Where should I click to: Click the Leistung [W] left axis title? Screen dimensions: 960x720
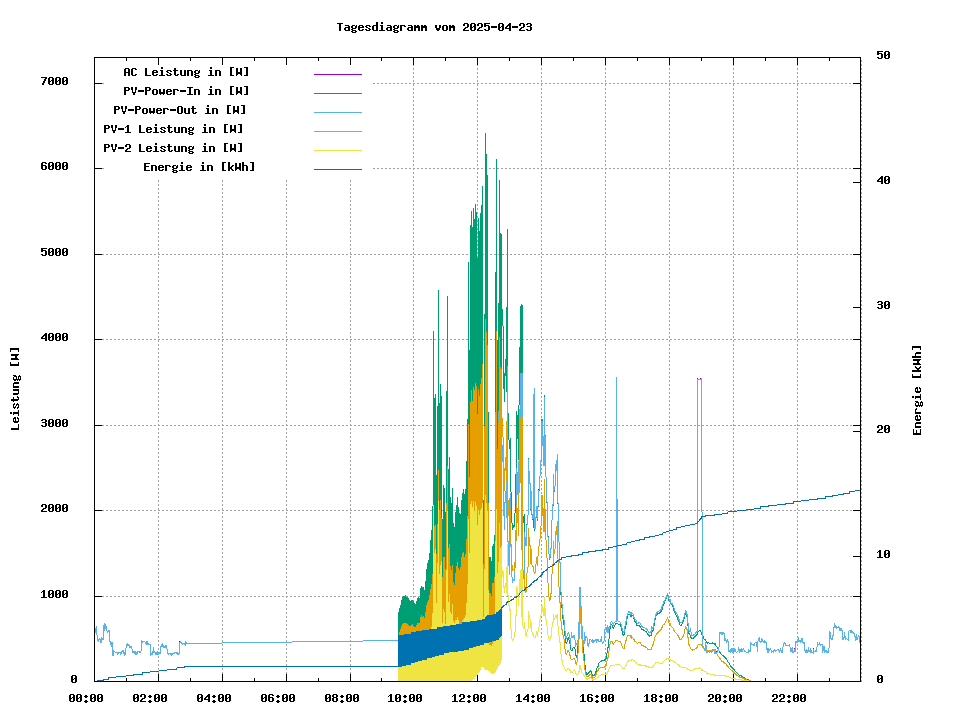(16, 389)
